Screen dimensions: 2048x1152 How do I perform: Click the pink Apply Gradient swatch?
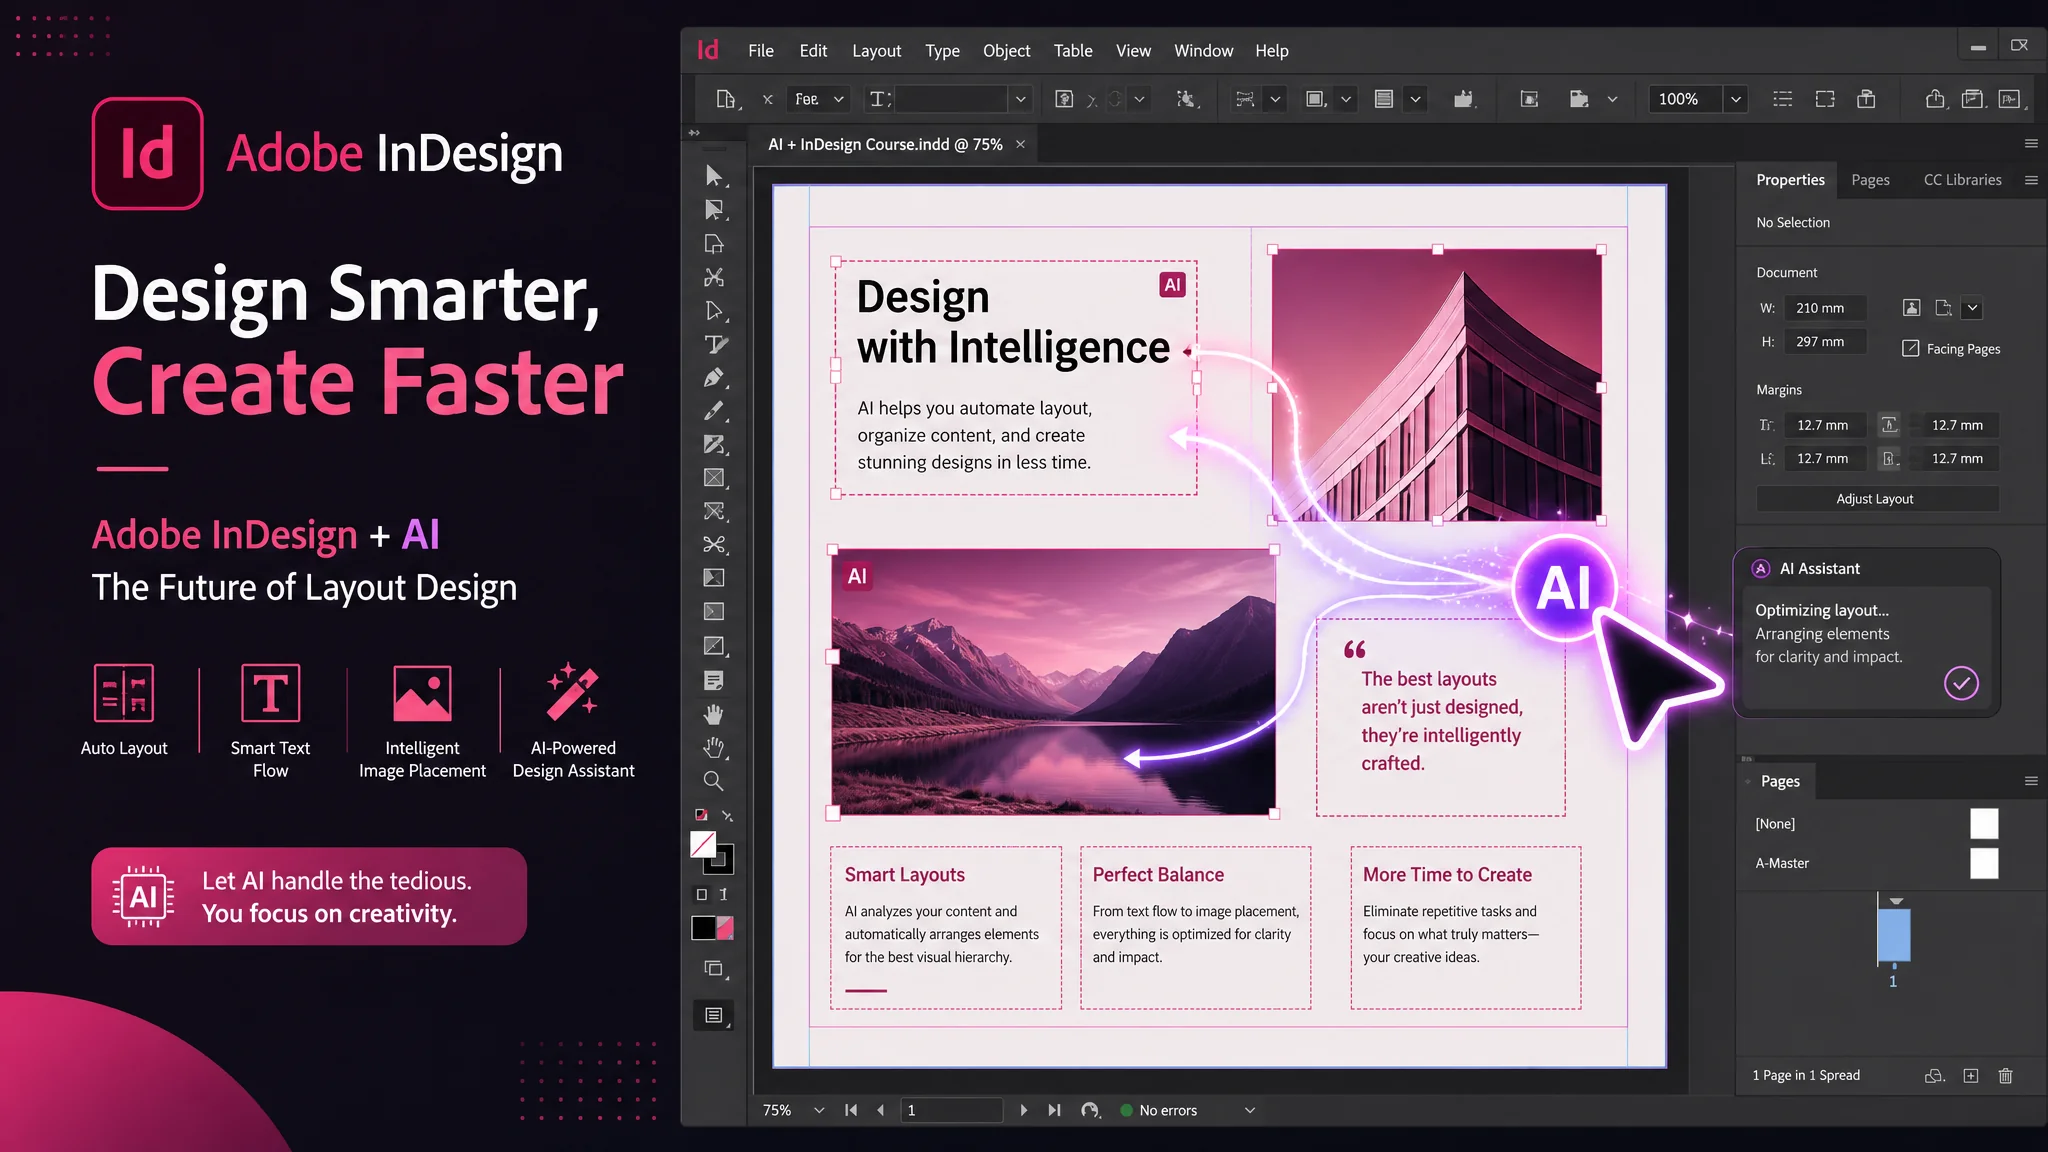click(x=725, y=928)
